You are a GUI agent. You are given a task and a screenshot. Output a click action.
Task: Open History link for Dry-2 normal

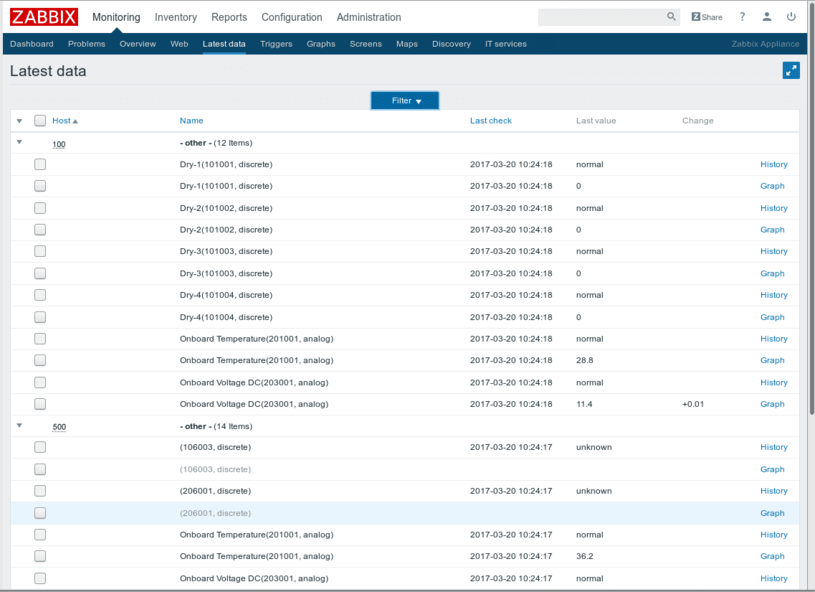coord(773,208)
